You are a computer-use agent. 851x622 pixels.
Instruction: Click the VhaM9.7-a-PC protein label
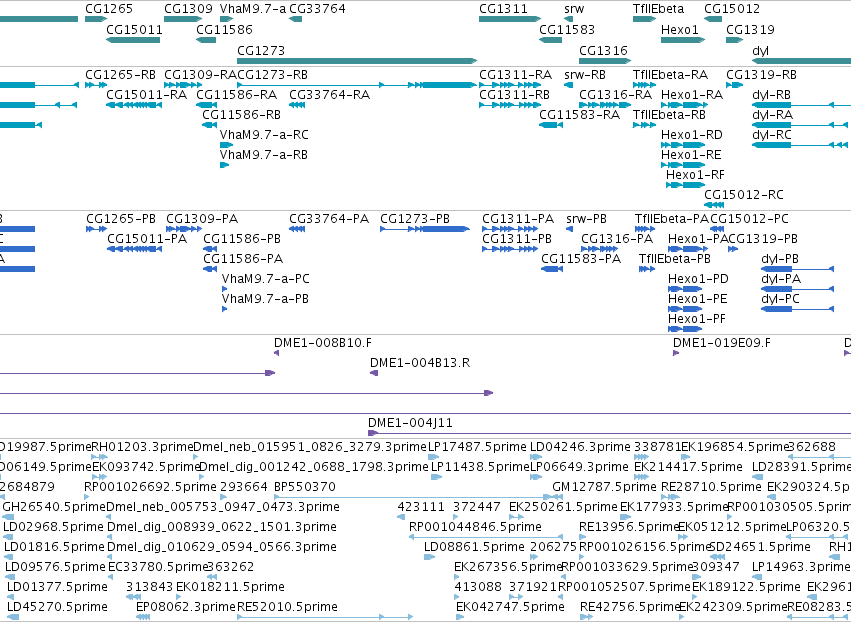265,279
